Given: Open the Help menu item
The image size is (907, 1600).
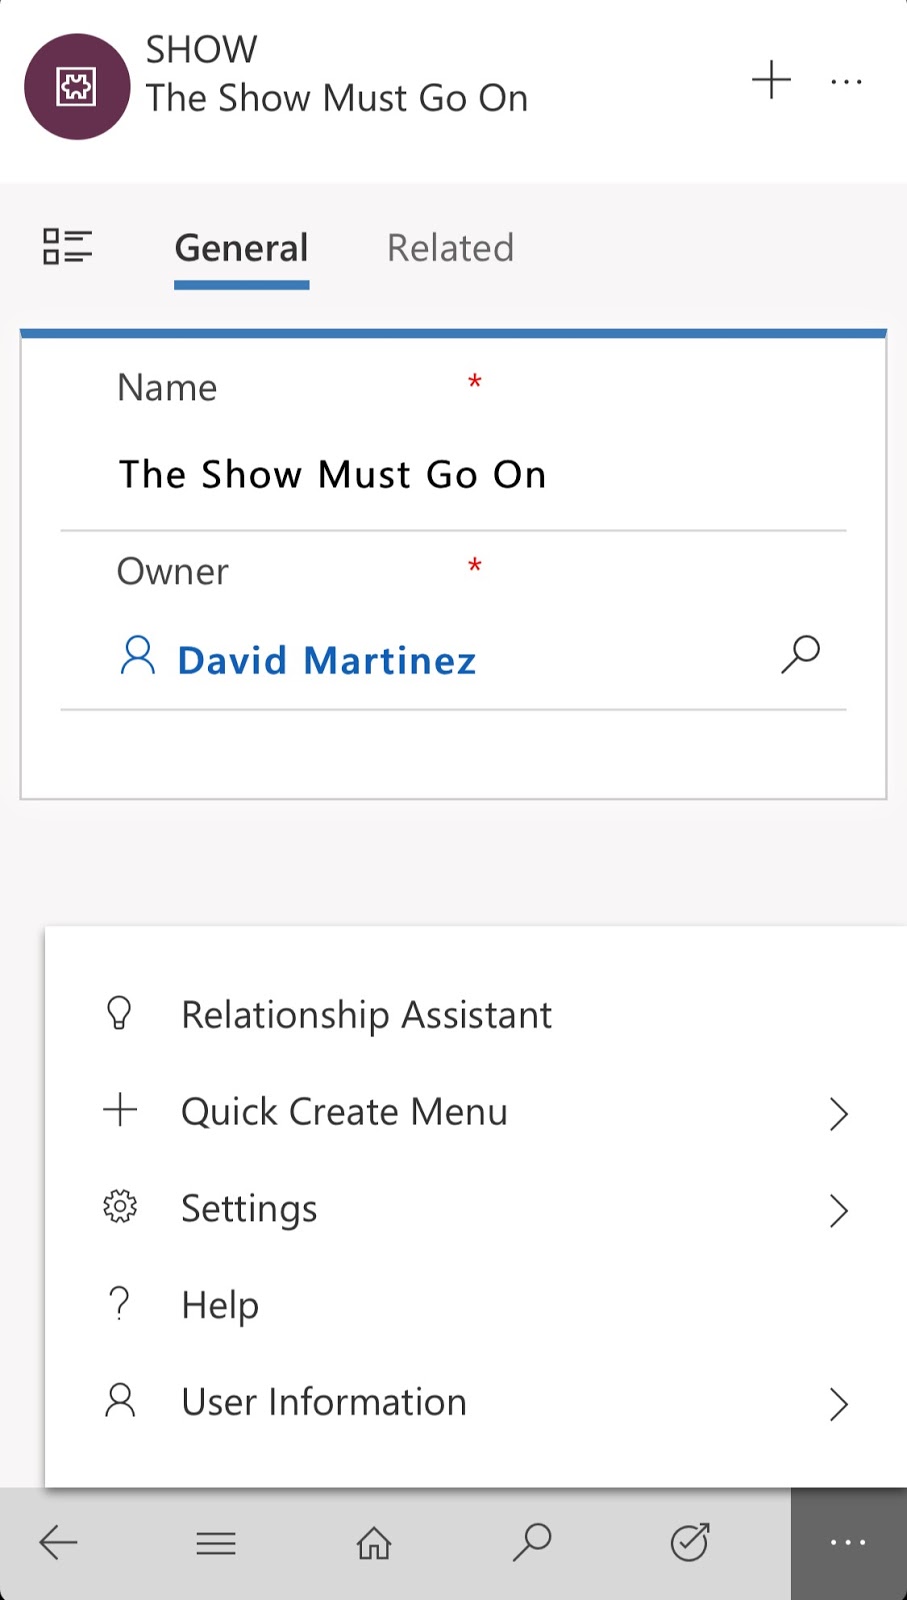Looking at the screenshot, I should pos(220,1306).
